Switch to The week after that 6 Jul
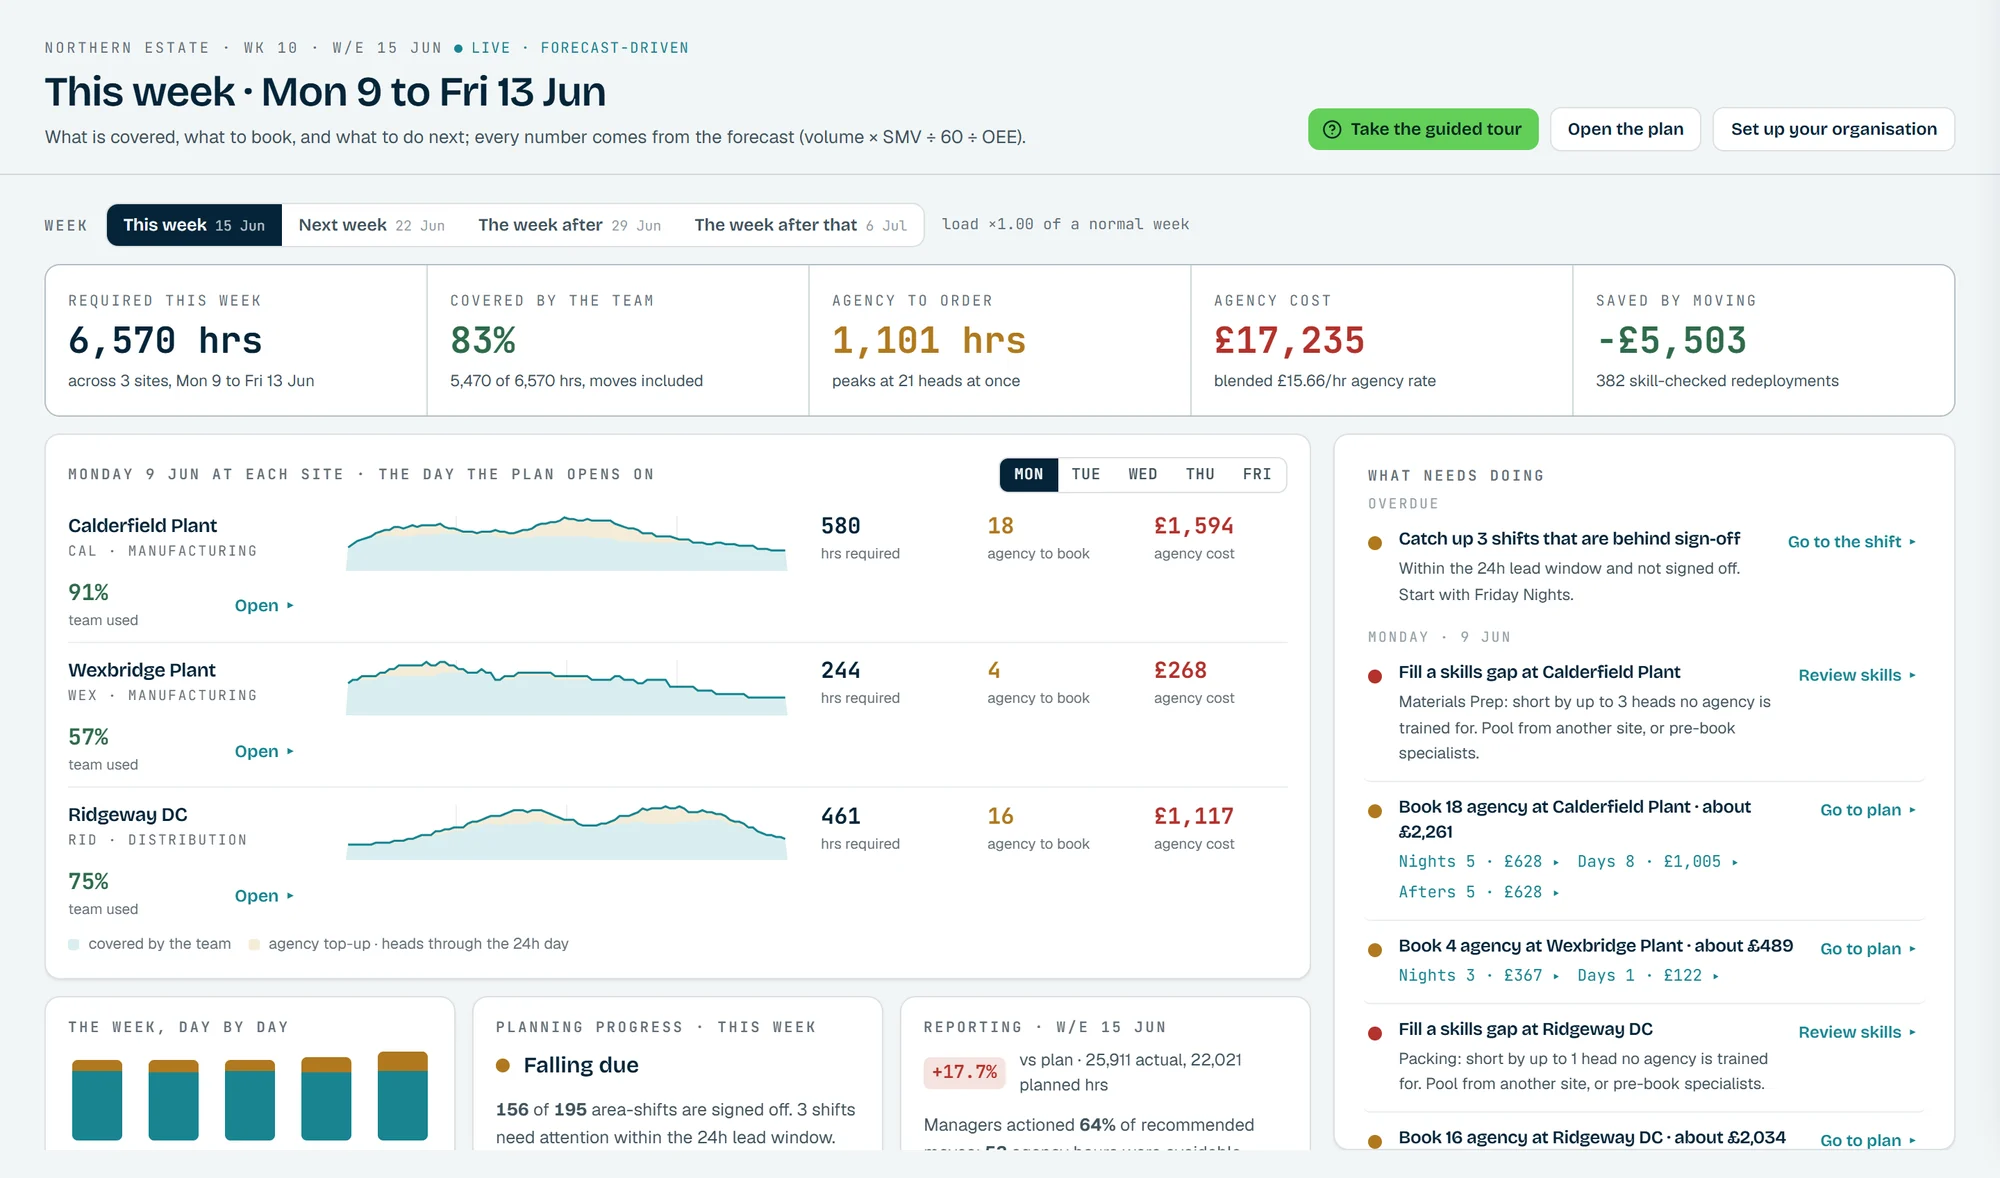Screen dimensions: 2000x1178 click(x=800, y=225)
